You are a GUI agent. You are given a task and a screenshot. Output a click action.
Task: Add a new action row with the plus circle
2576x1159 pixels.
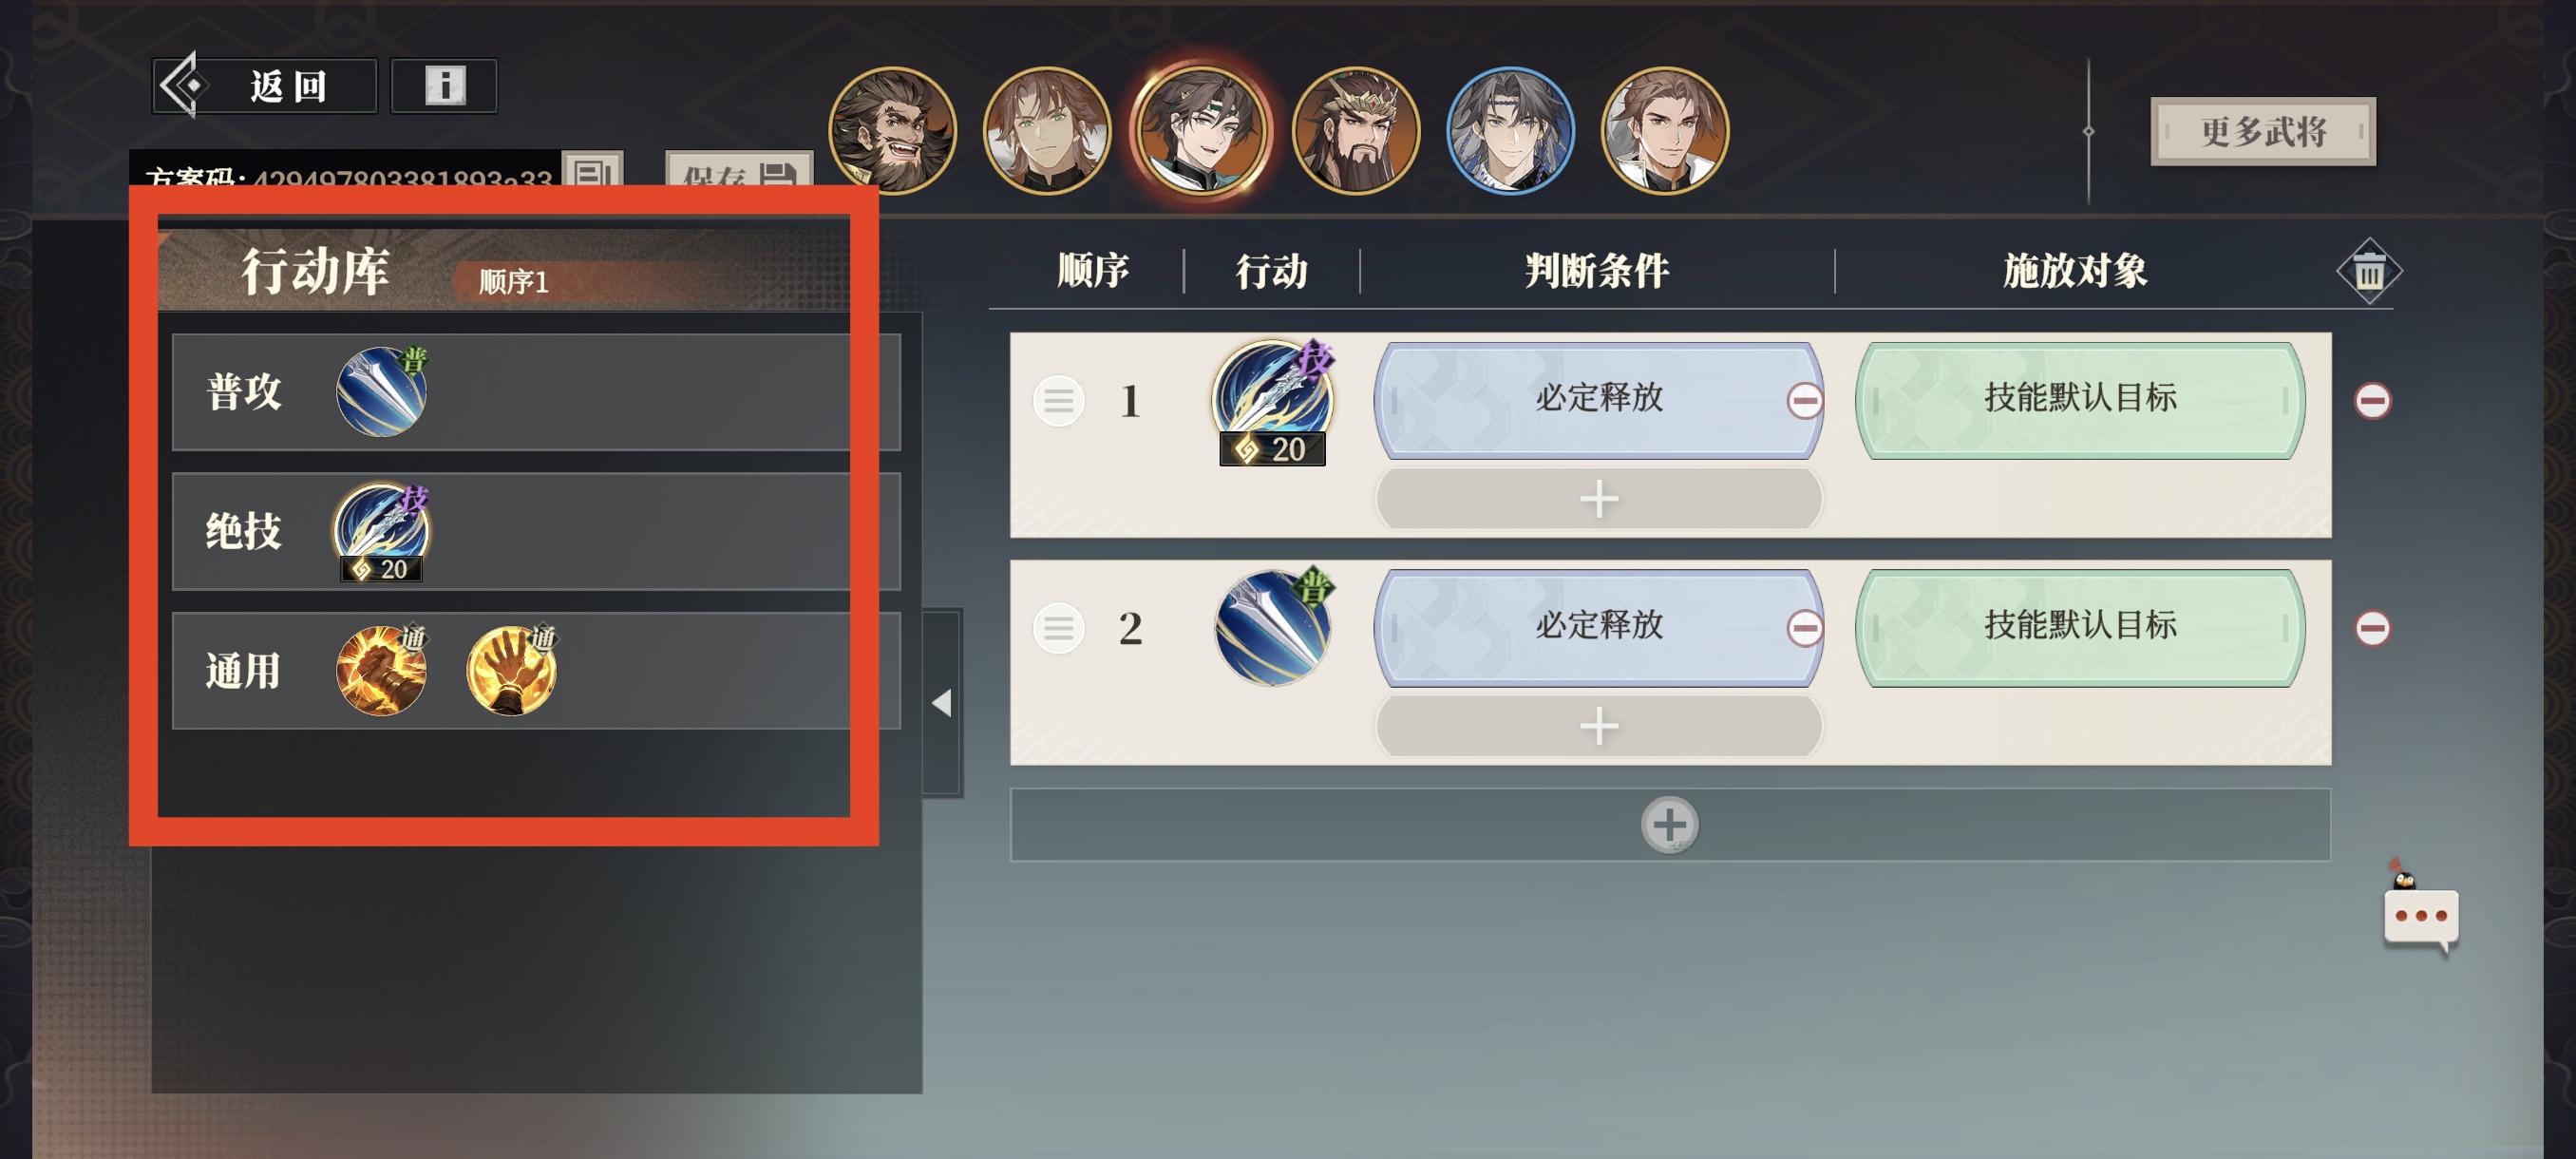[x=1669, y=825]
